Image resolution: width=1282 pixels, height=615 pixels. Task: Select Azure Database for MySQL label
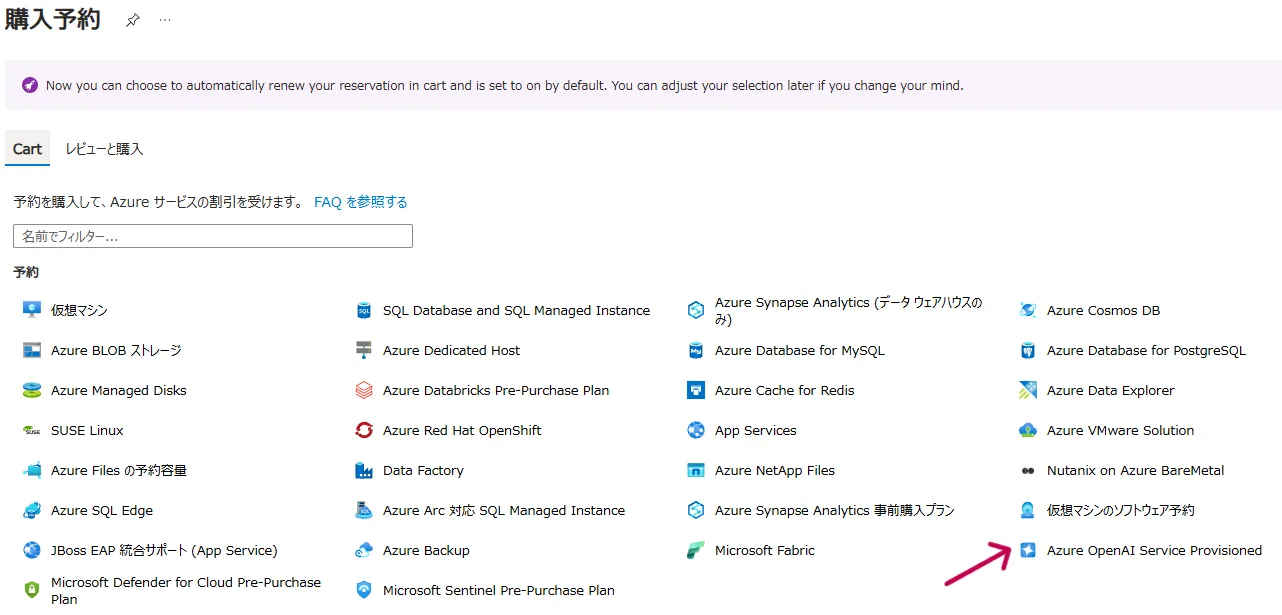click(800, 350)
